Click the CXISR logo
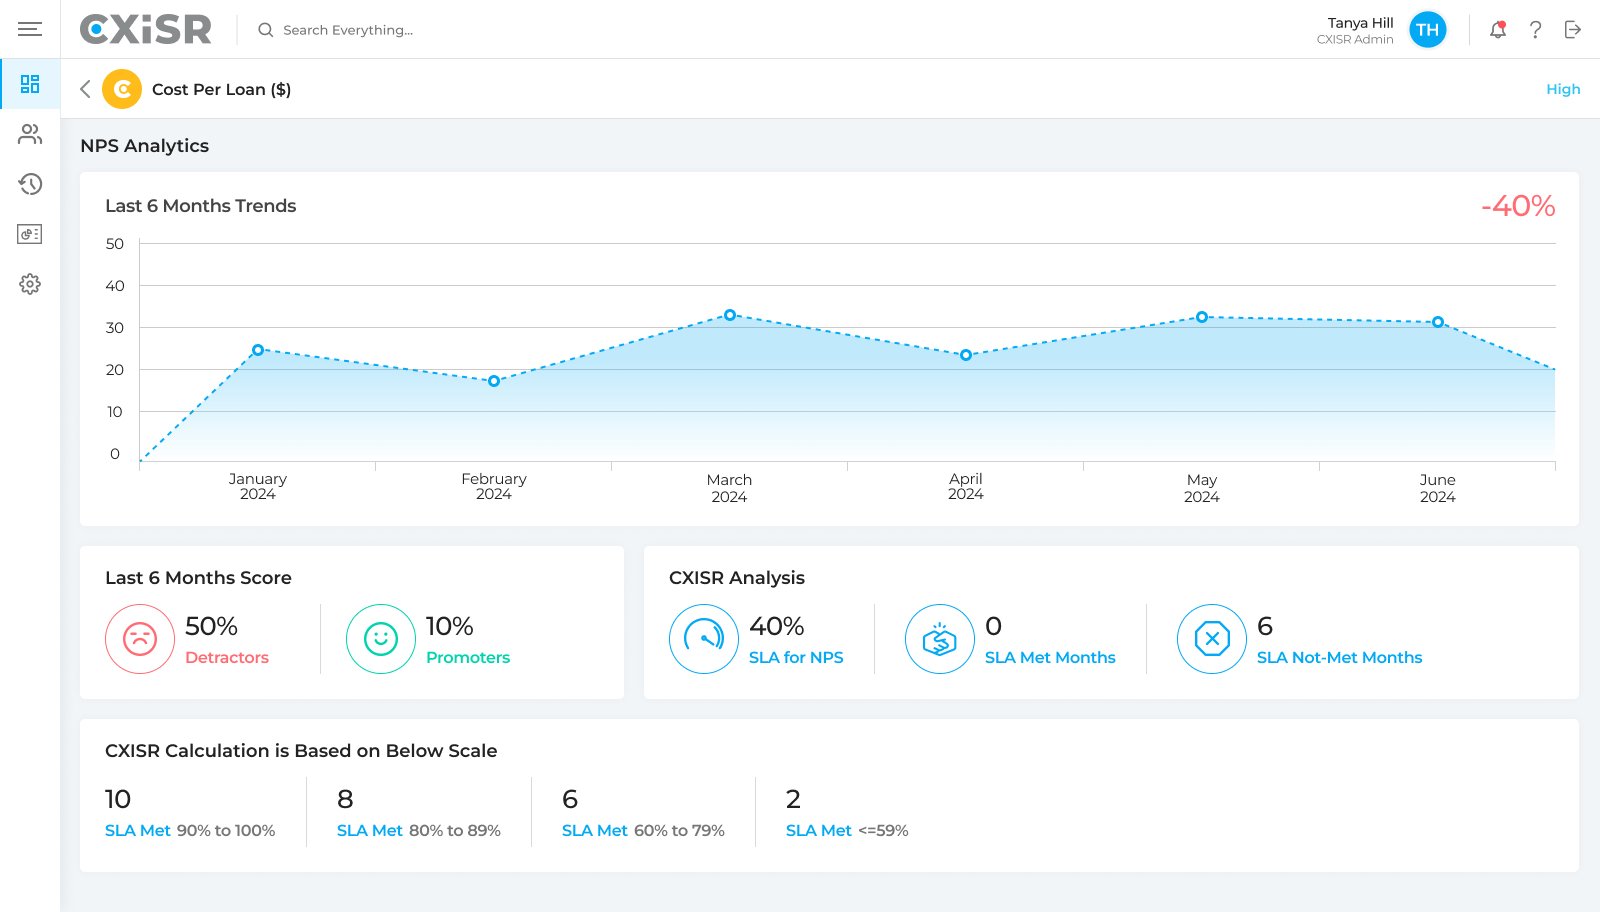Screen dimensions: 1600x912 tap(146, 30)
